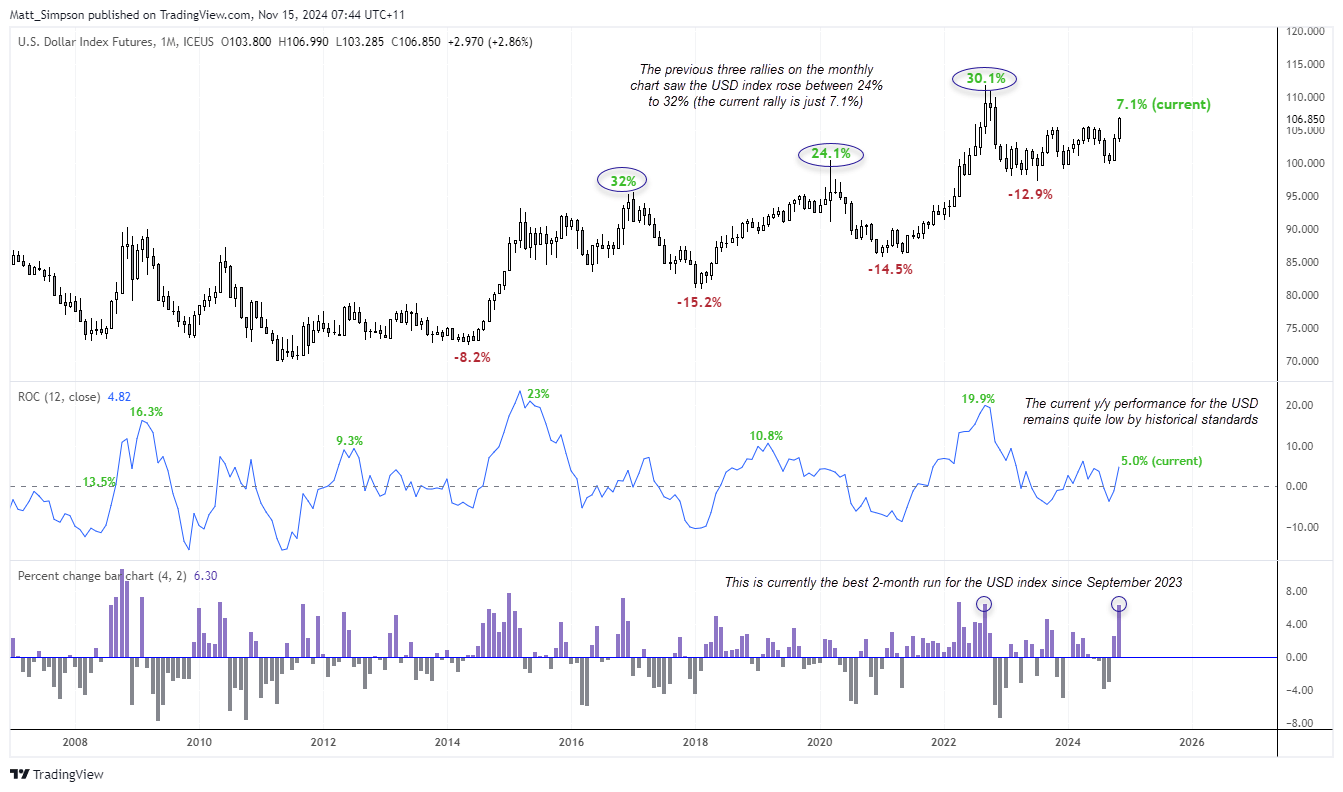Click the 13.5% ROC label

(100, 481)
